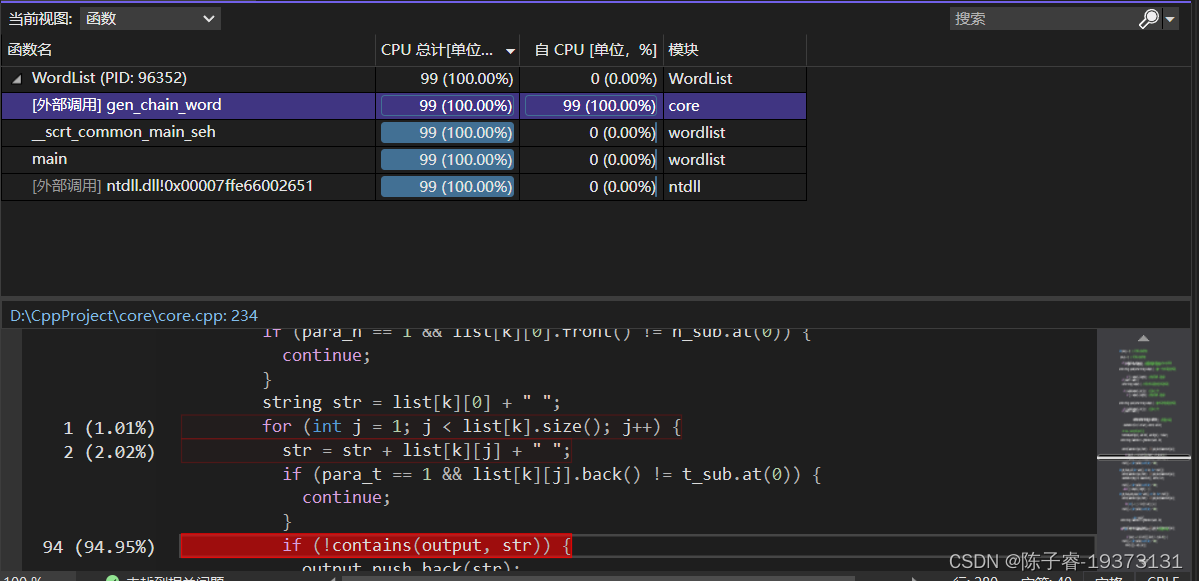Open the current view dropdown showing 函数
The image size is (1199, 581).
click(150, 19)
